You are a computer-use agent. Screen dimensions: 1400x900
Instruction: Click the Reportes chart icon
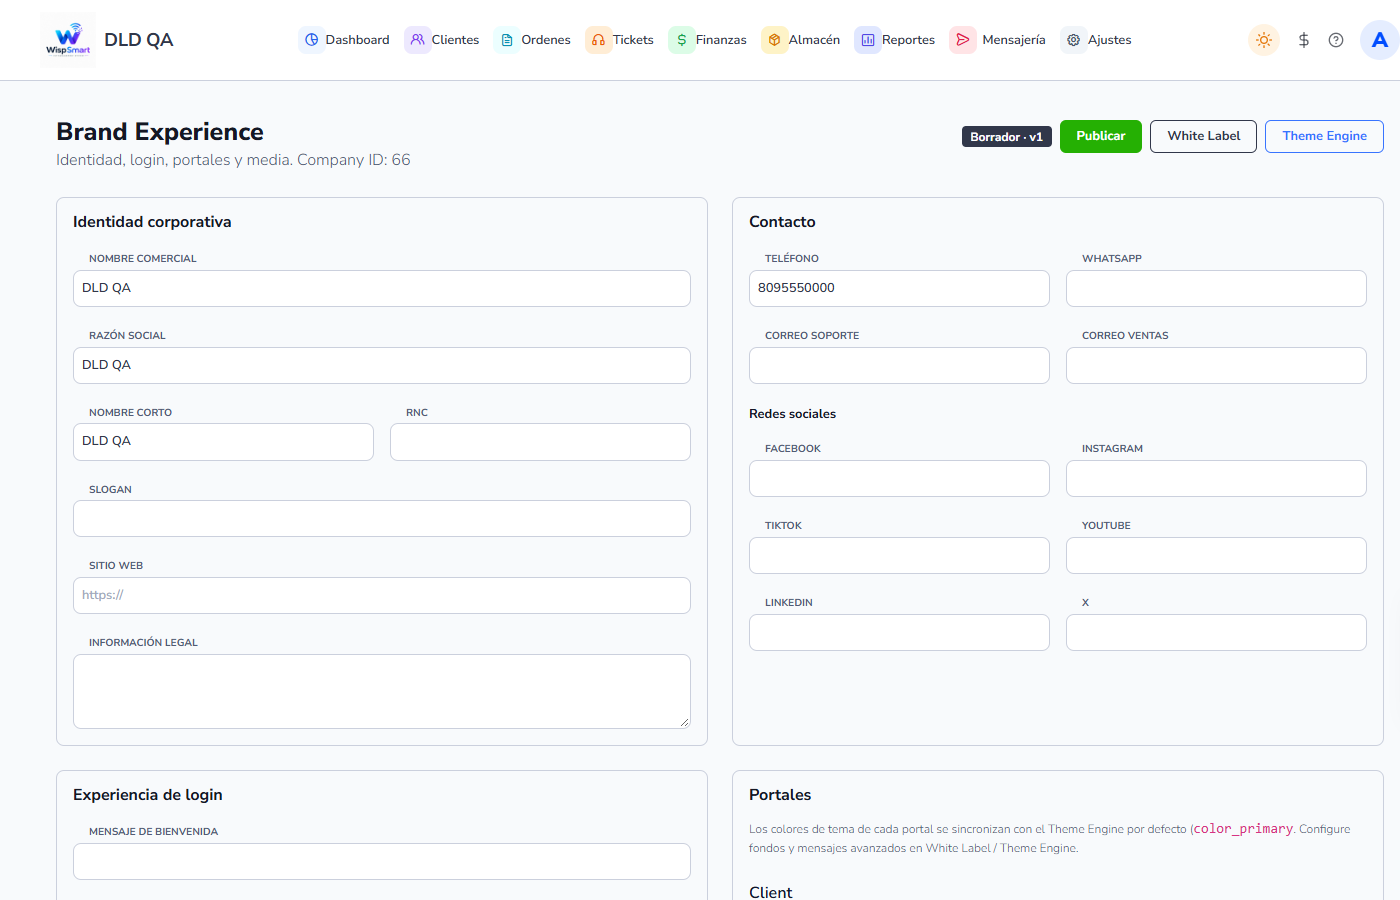[868, 40]
